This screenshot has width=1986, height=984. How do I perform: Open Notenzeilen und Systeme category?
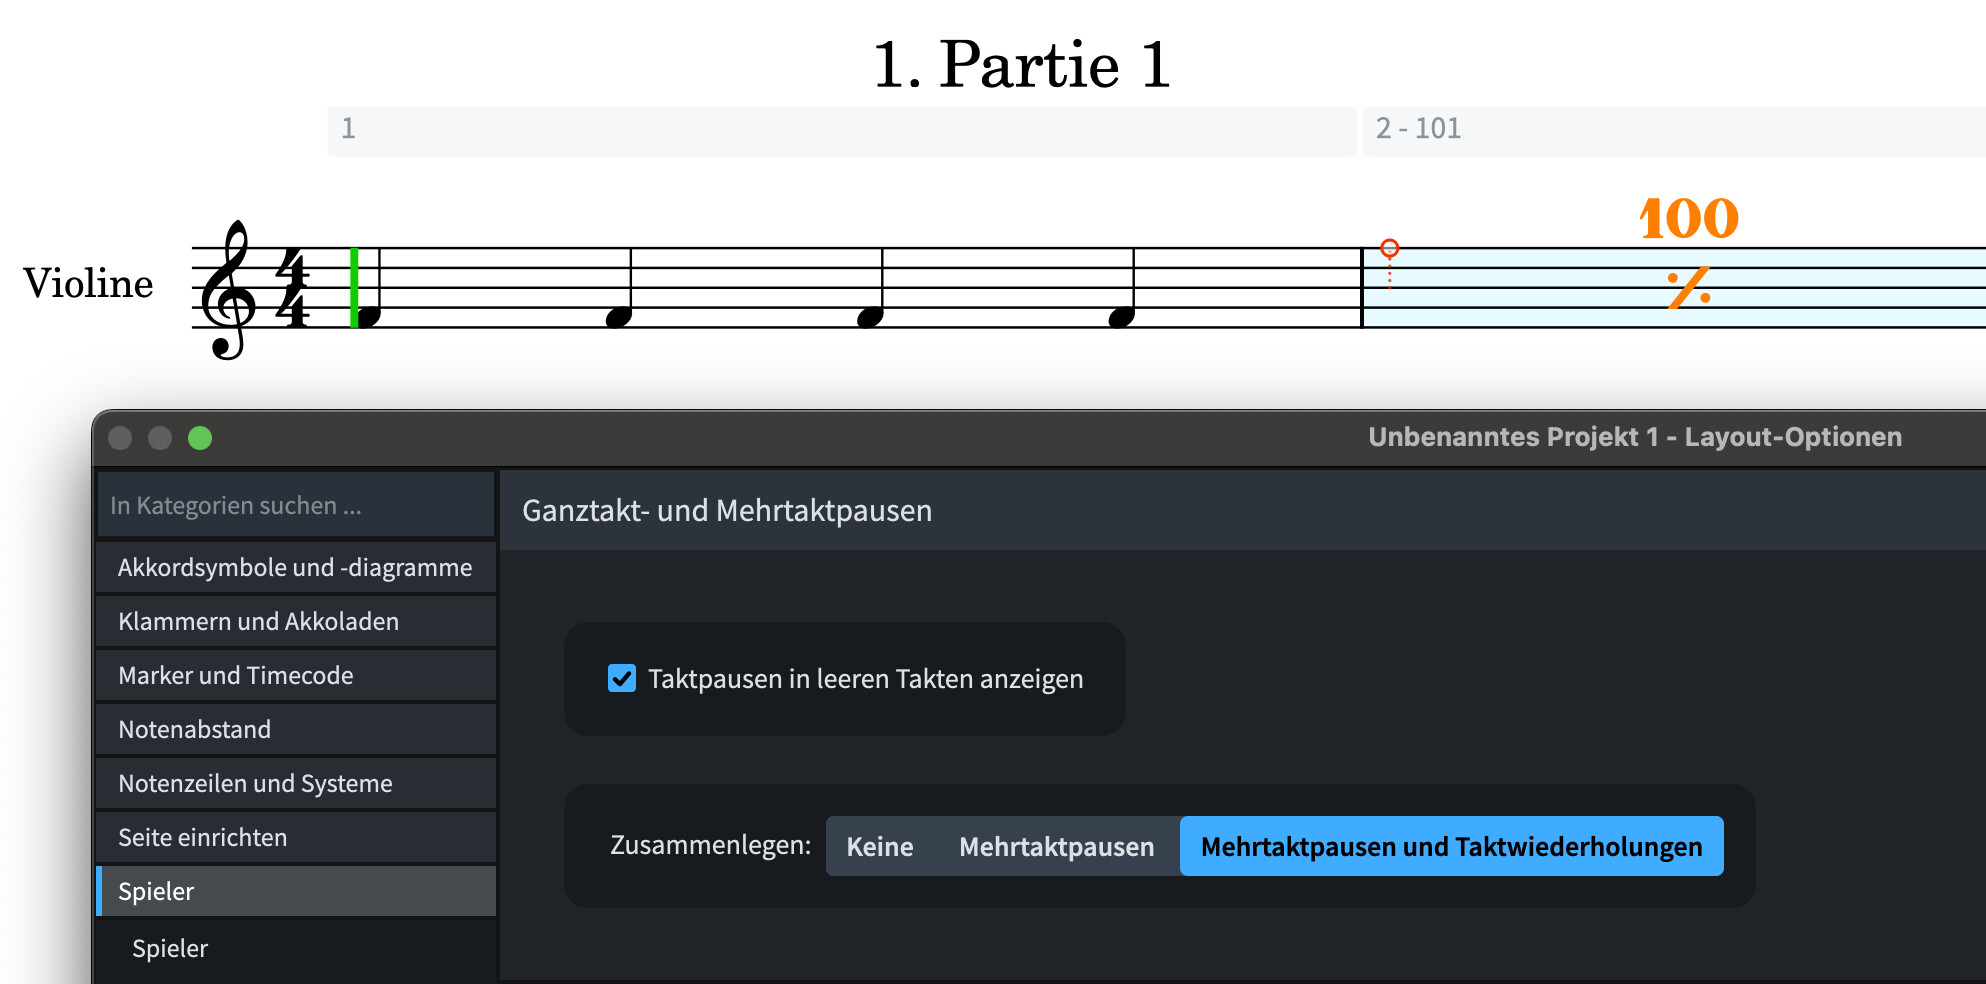(x=297, y=783)
